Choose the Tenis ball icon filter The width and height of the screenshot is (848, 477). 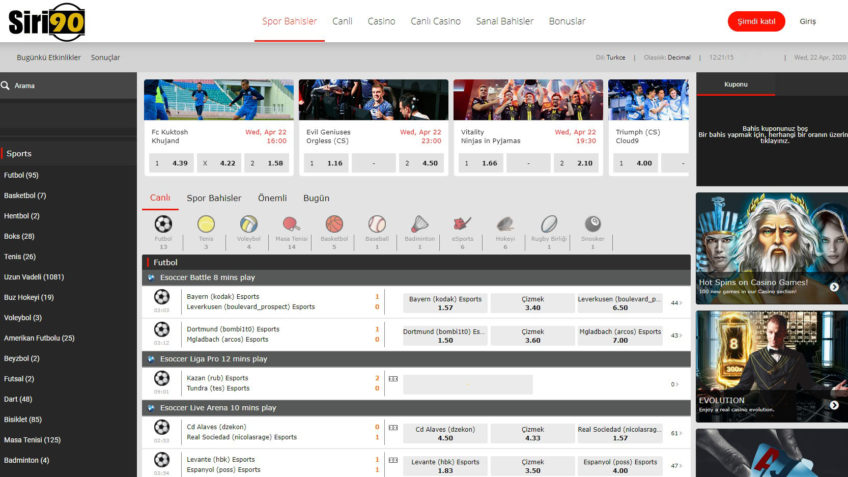click(206, 225)
